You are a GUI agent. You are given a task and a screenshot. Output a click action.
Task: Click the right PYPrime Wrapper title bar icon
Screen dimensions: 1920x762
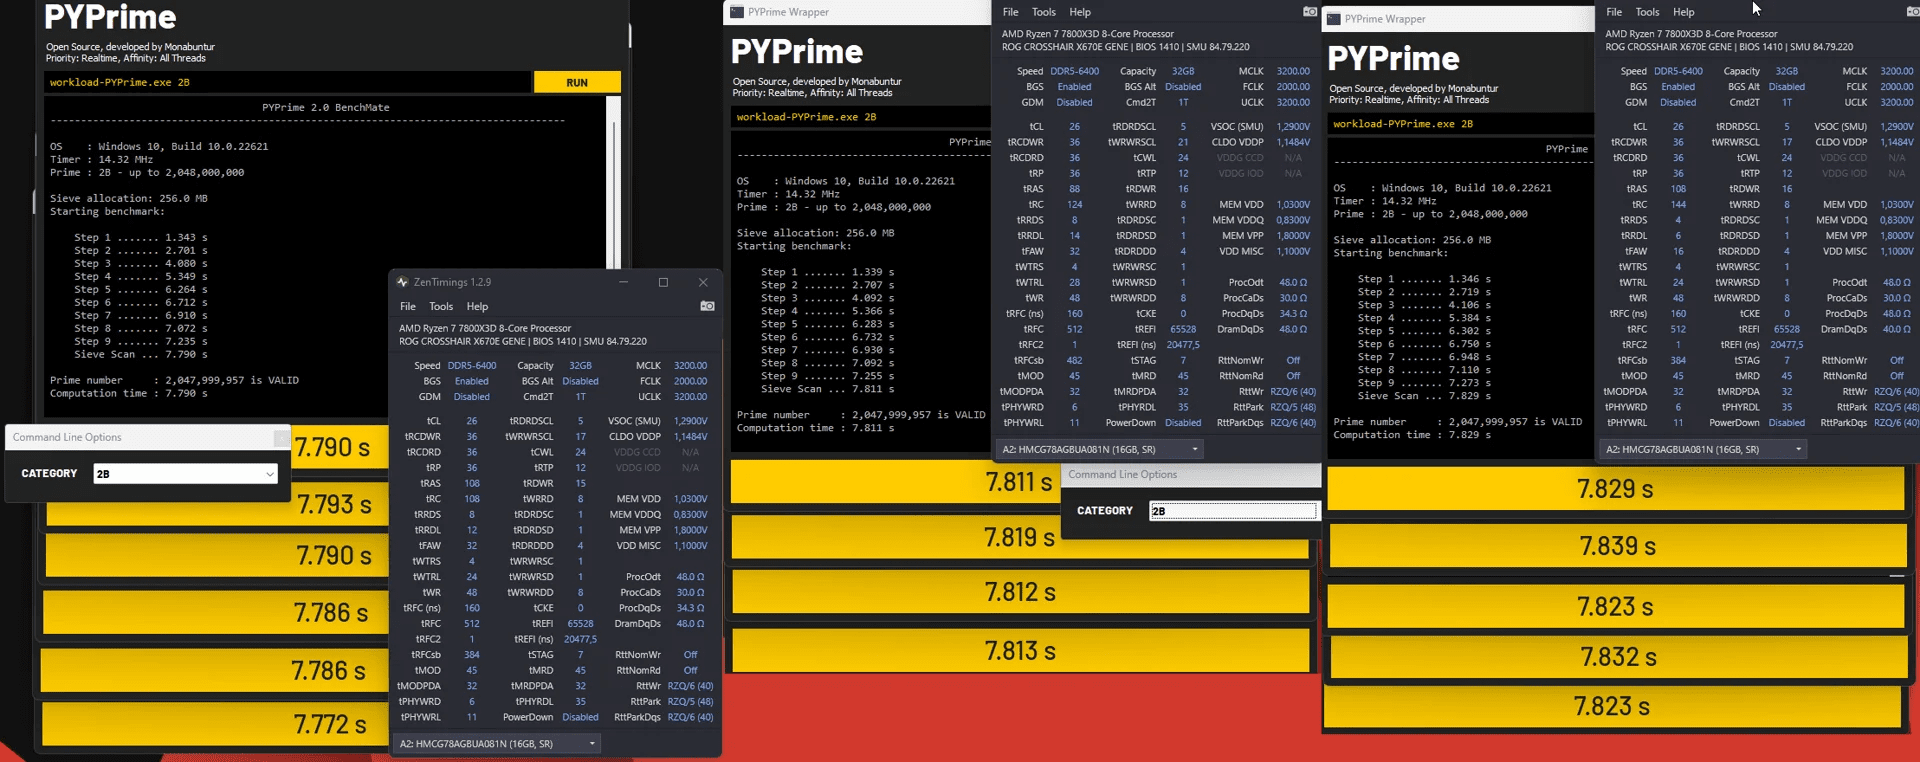click(1333, 19)
